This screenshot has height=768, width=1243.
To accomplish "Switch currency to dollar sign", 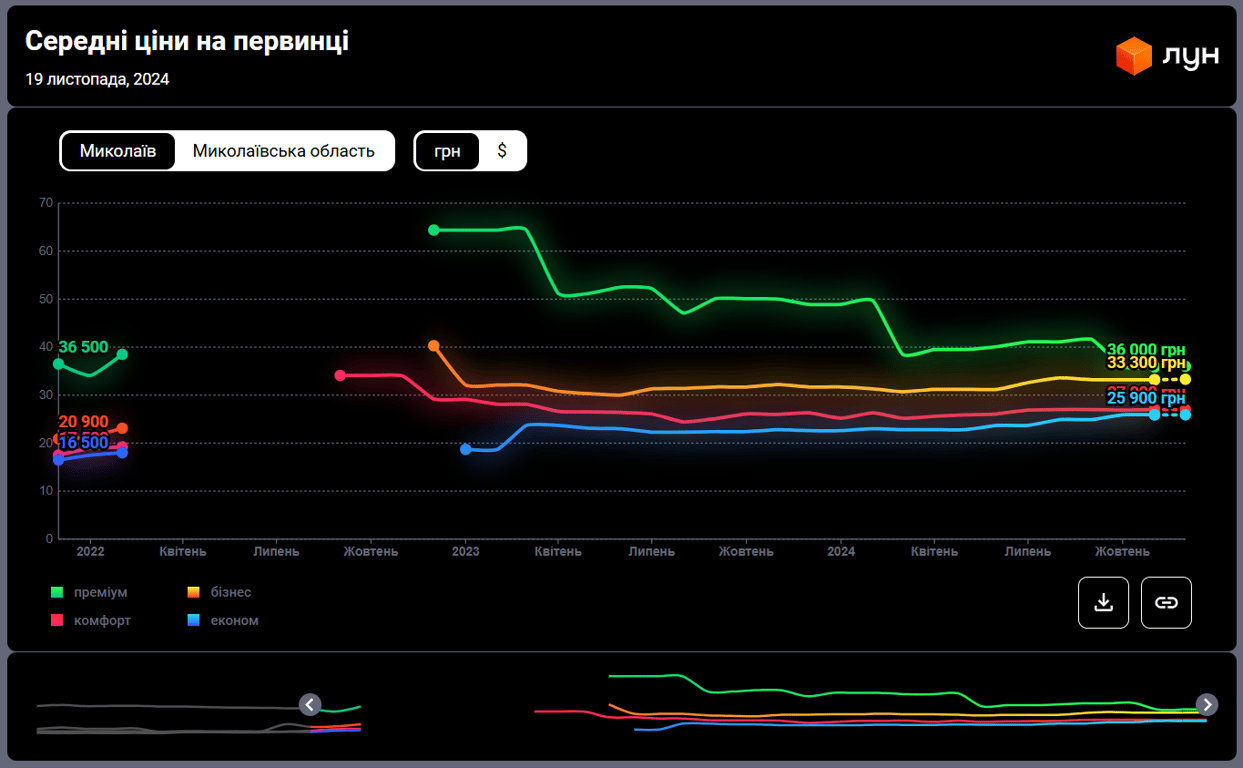I will (x=502, y=151).
